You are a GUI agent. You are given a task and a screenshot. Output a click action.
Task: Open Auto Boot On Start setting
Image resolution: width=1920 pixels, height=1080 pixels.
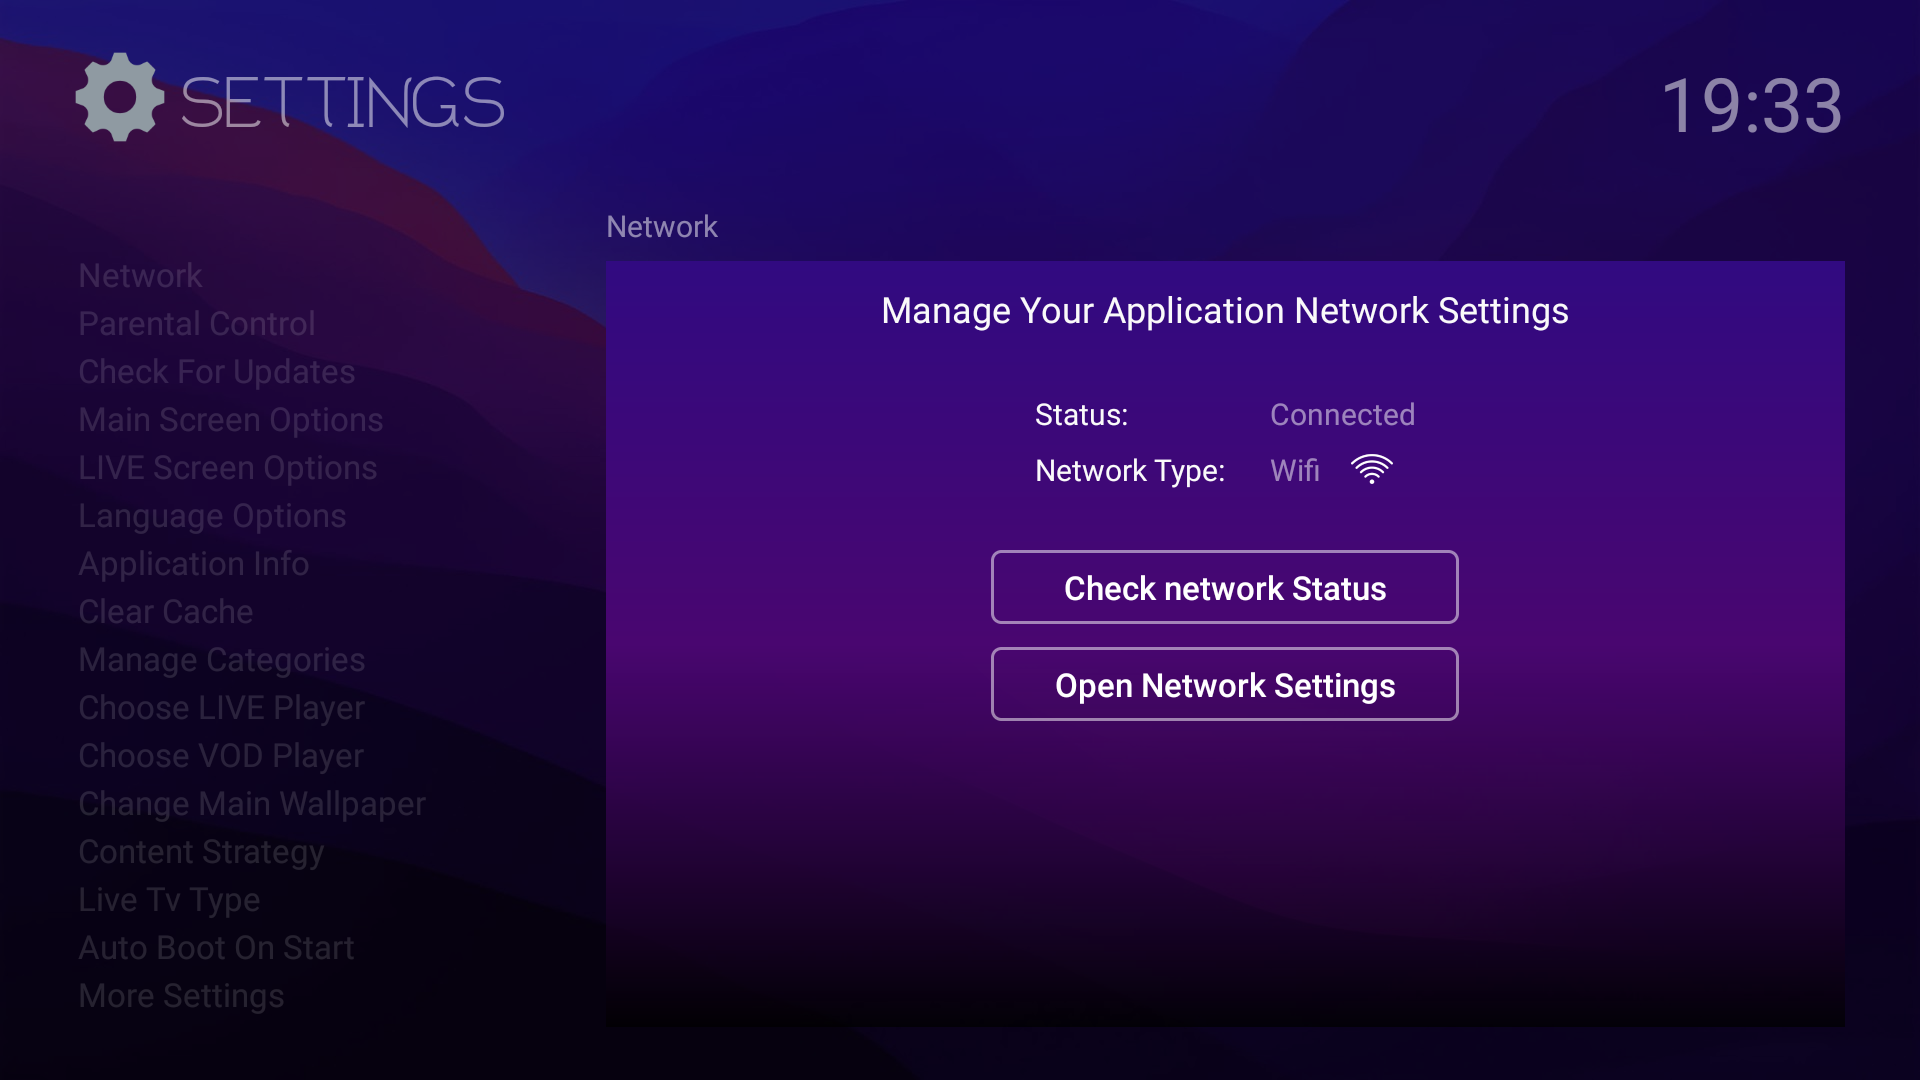[x=216, y=948]
